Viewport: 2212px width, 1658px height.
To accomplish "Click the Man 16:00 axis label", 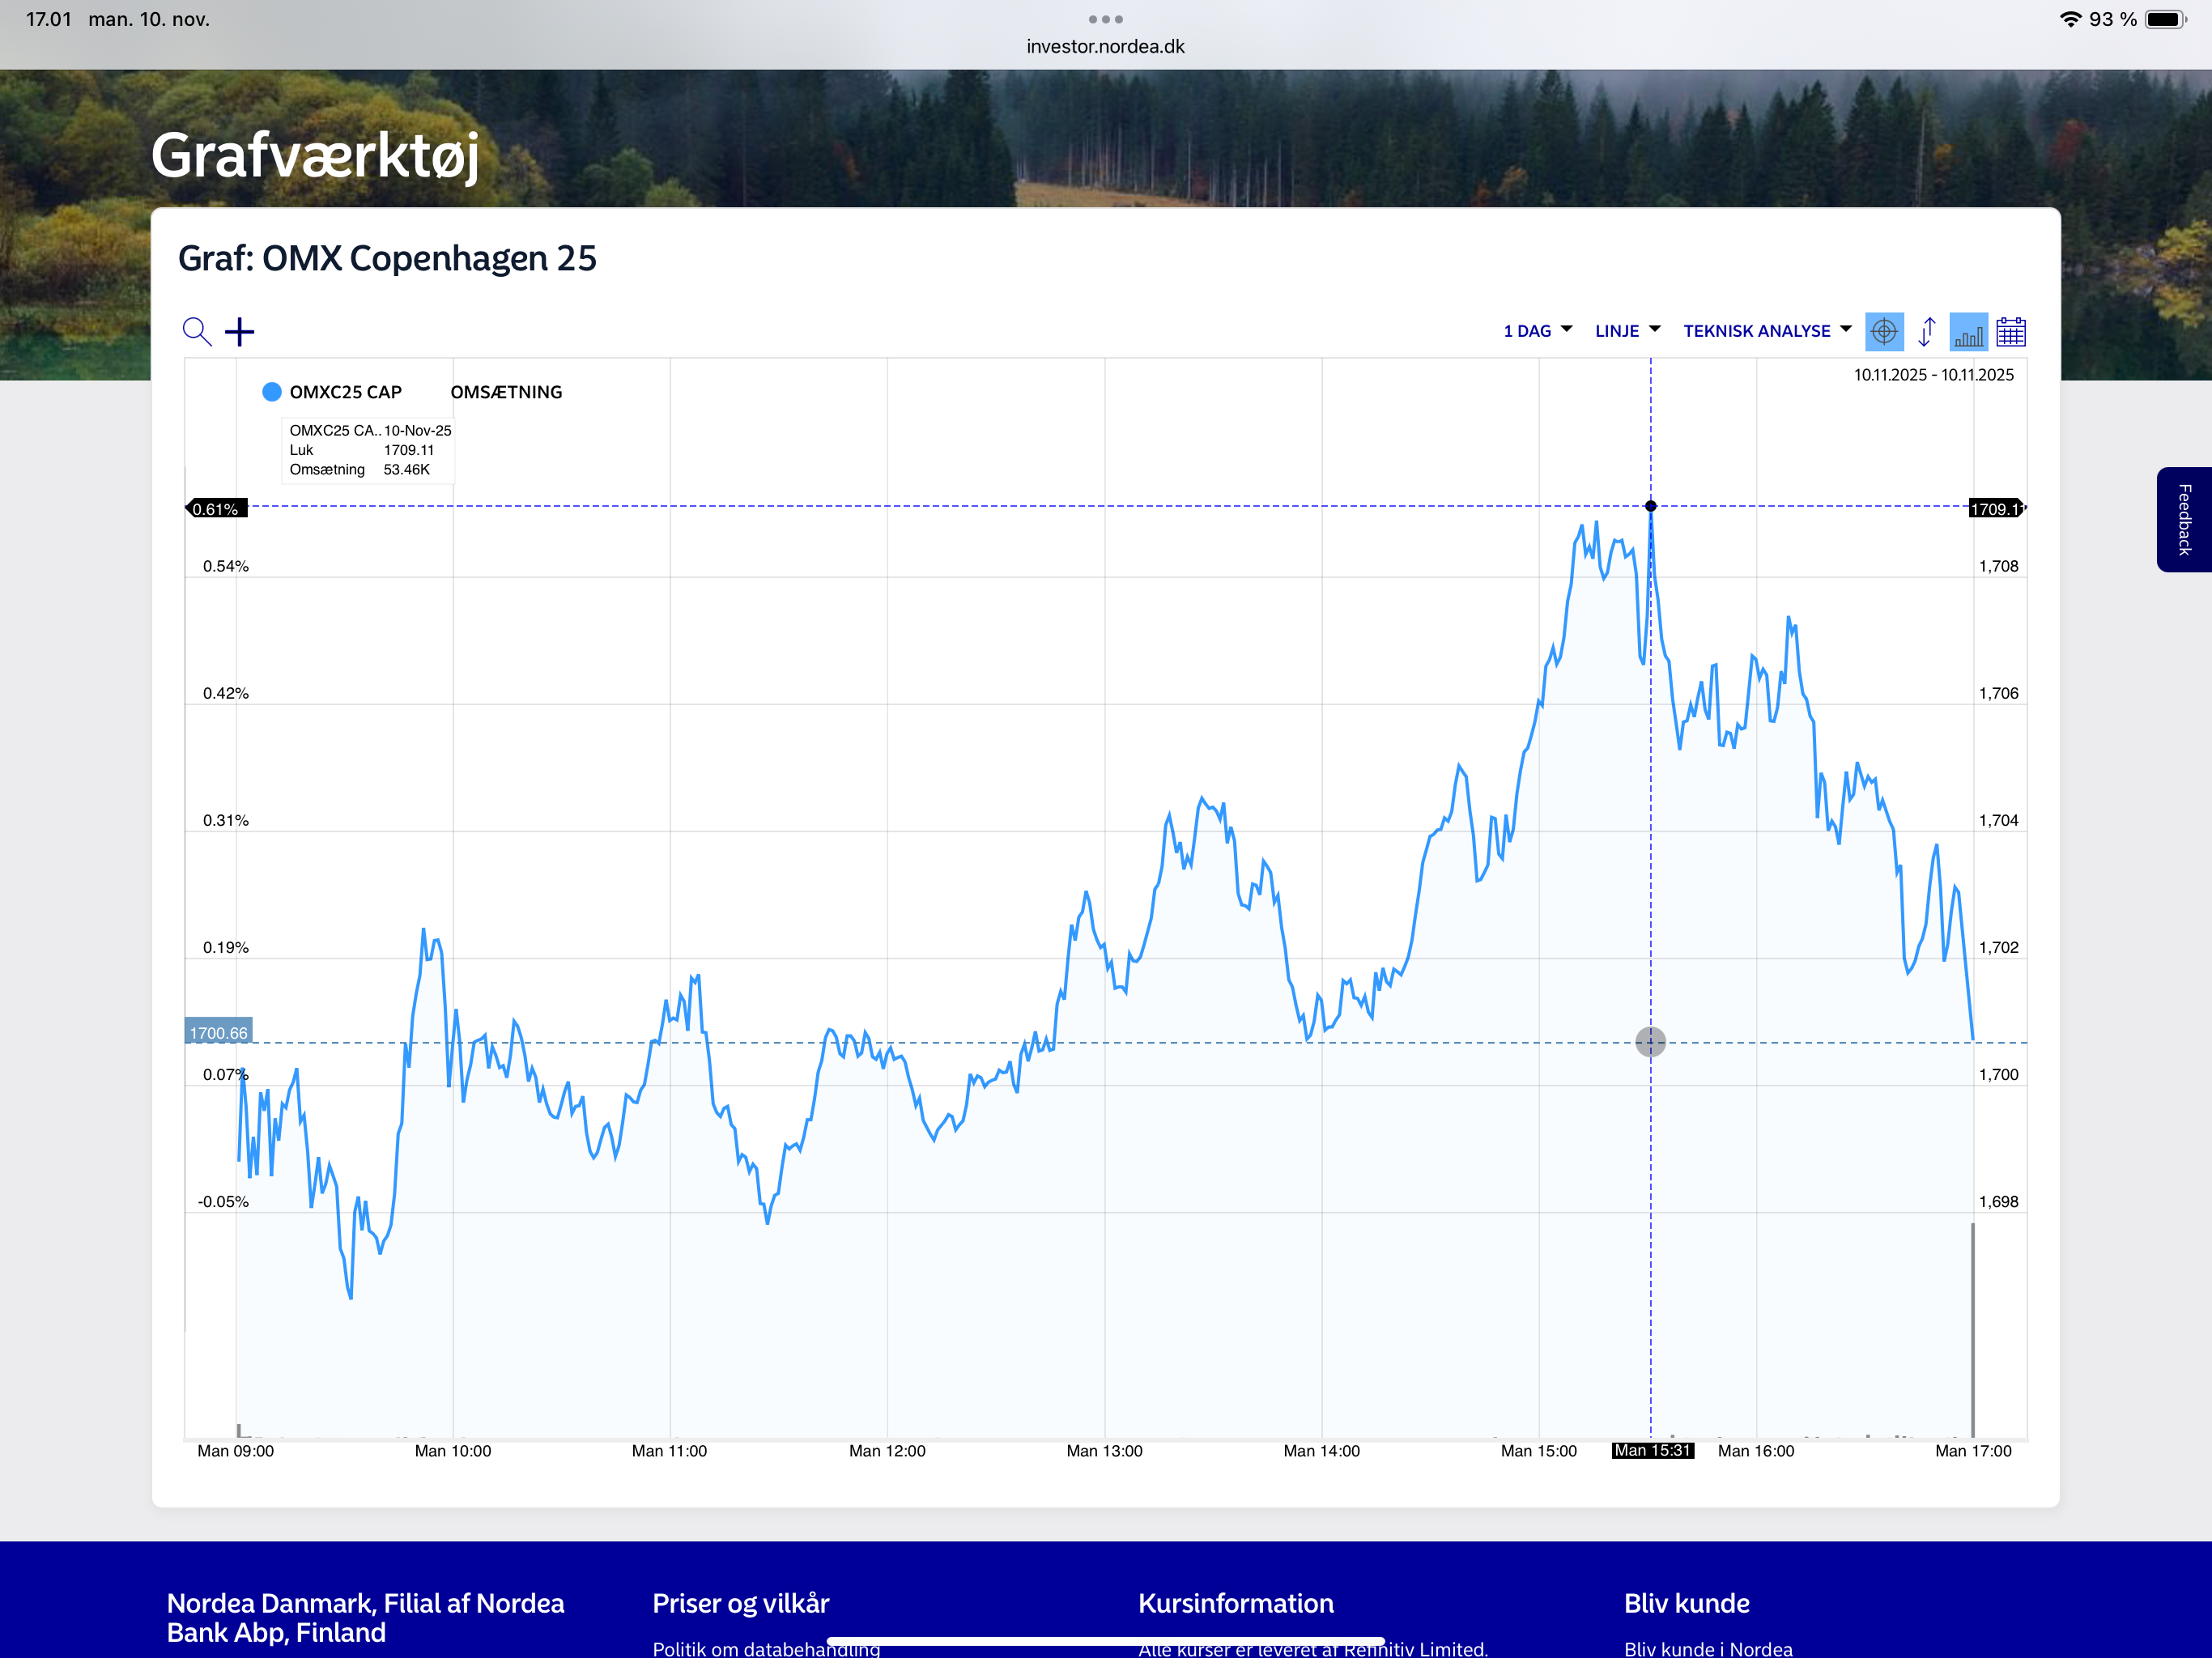I will (1756, 1451).
